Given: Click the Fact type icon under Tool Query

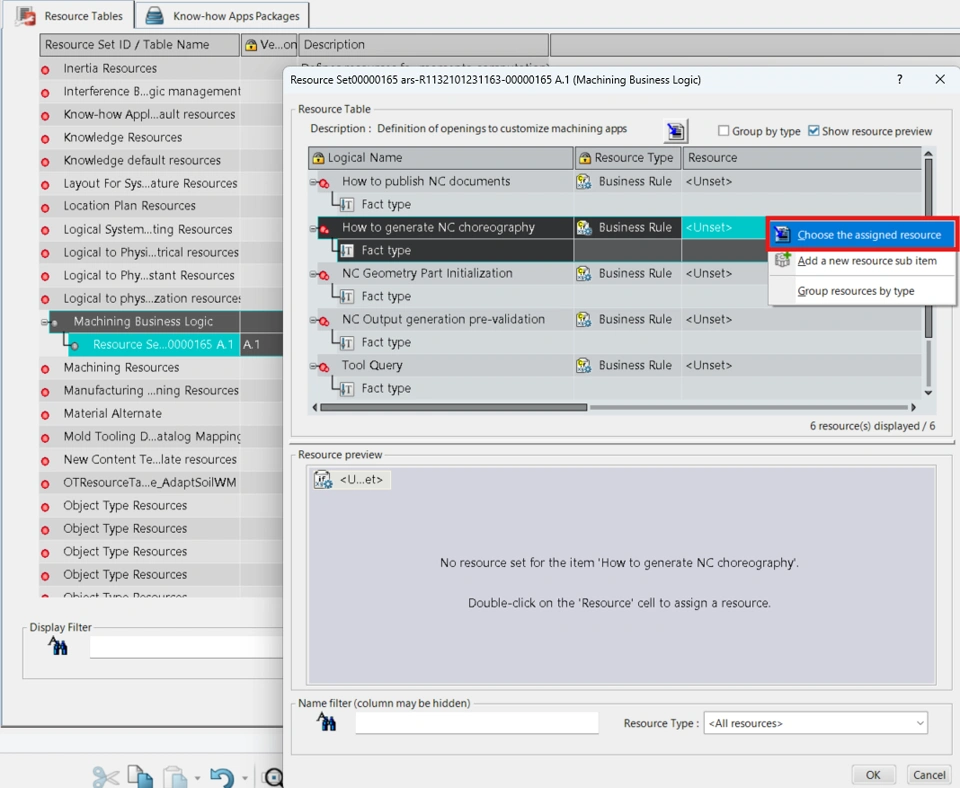Looking at the screenshot, I should click(347, 389).
